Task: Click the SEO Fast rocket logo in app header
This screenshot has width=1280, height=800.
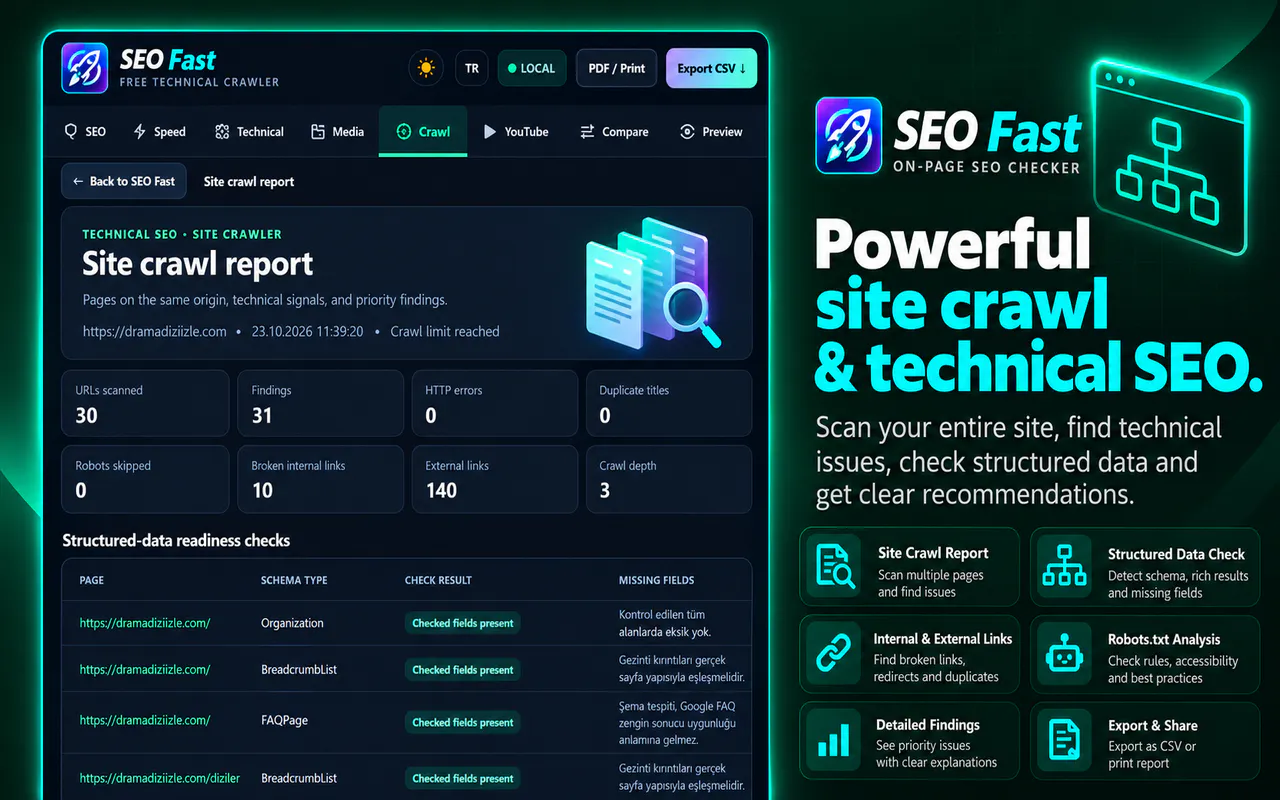Action: [x=84, y=68]
